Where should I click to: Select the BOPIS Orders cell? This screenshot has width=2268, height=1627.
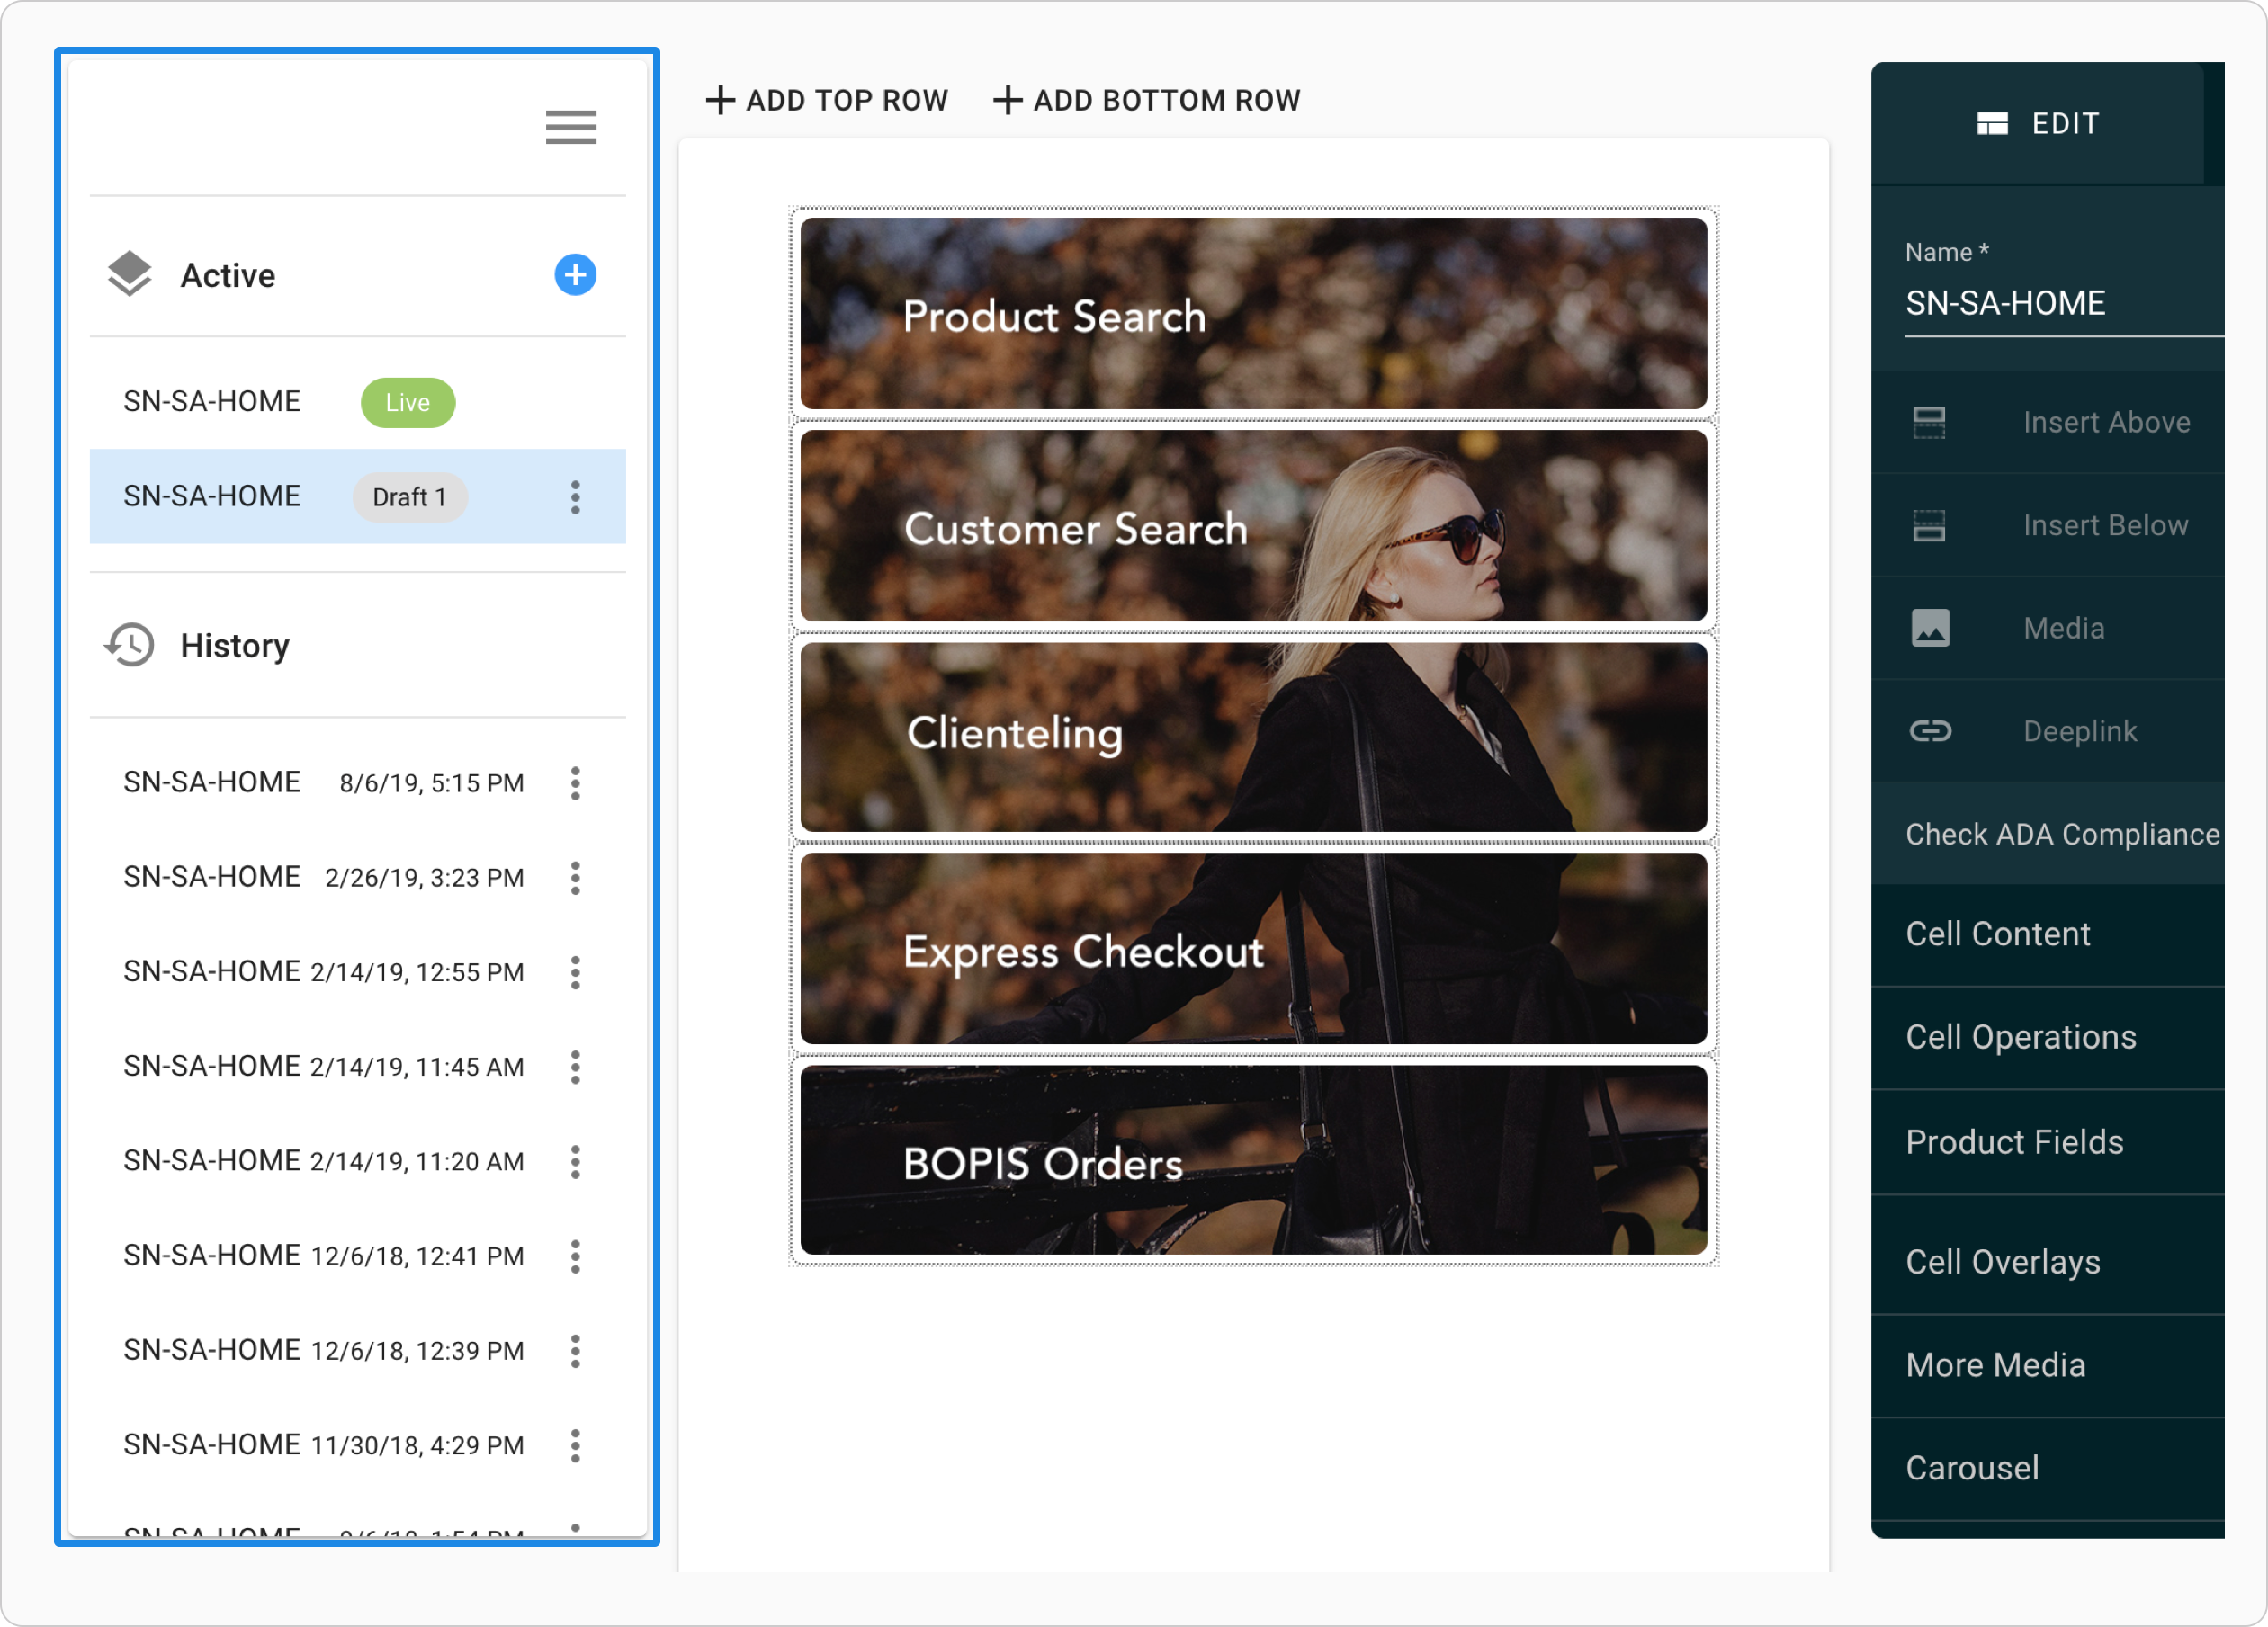(x=1253, y=1160)
